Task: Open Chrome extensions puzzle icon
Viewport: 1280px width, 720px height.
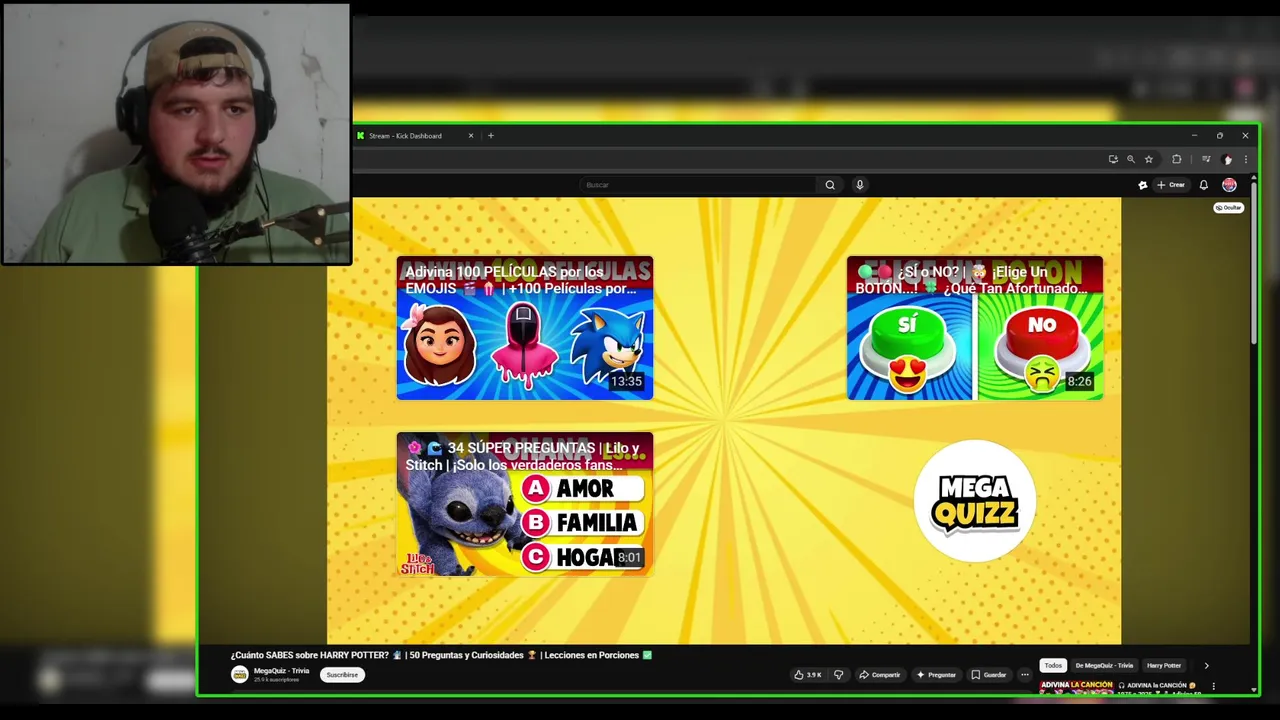Action: coord(1177,159)
